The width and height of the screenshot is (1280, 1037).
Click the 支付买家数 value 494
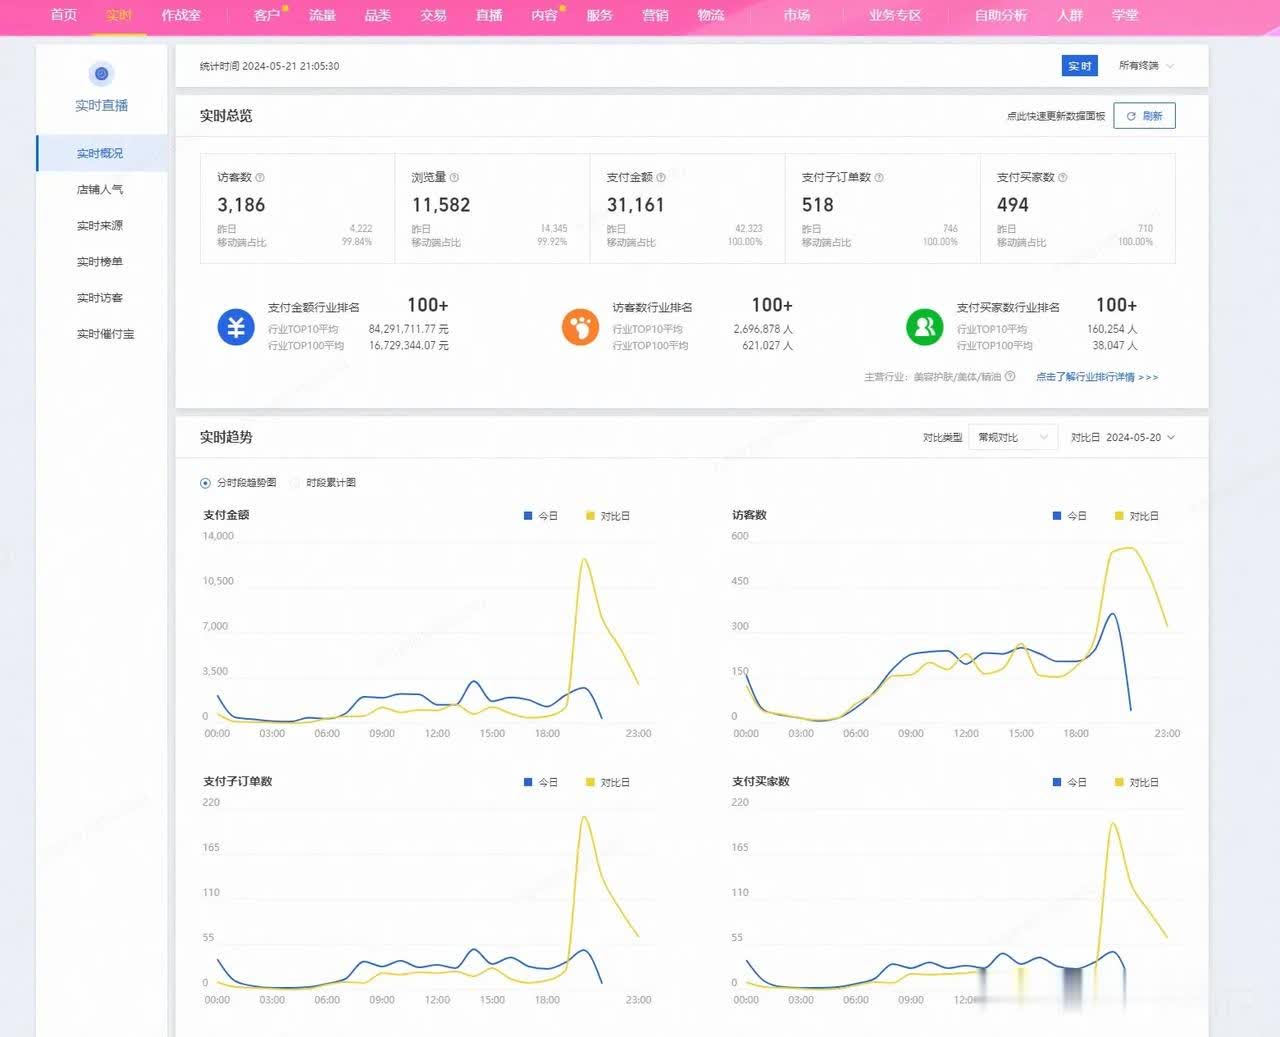pos(1012,205)
